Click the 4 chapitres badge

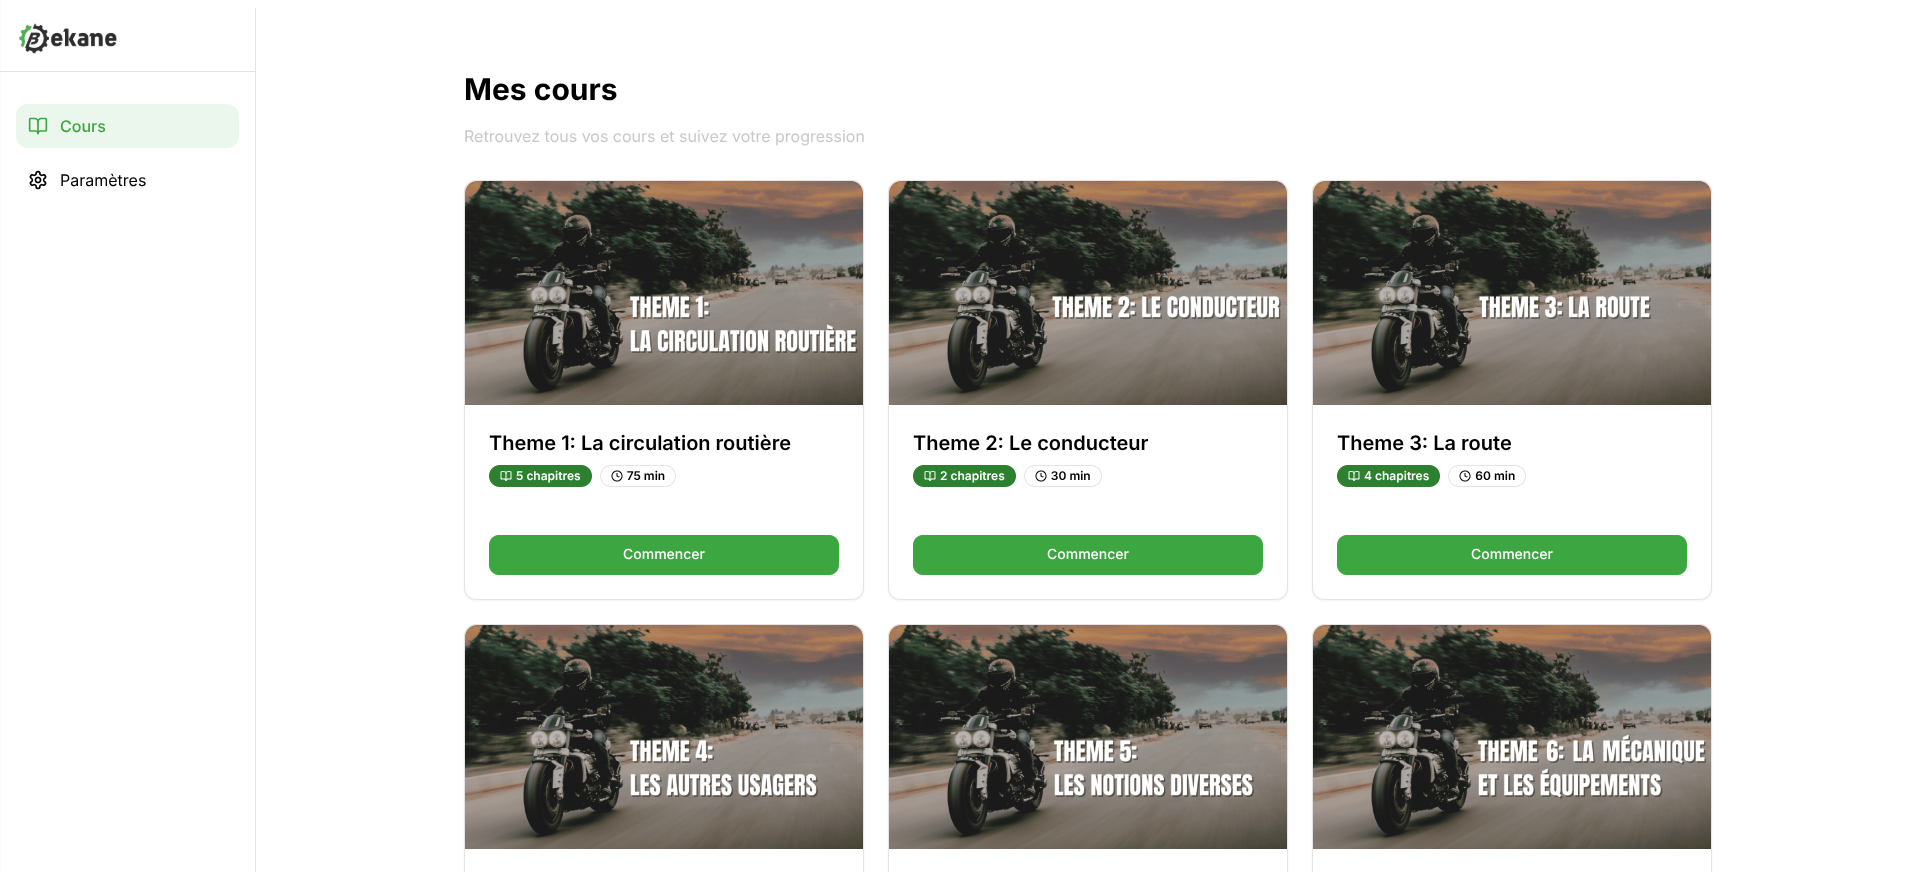coord(1388,476)
